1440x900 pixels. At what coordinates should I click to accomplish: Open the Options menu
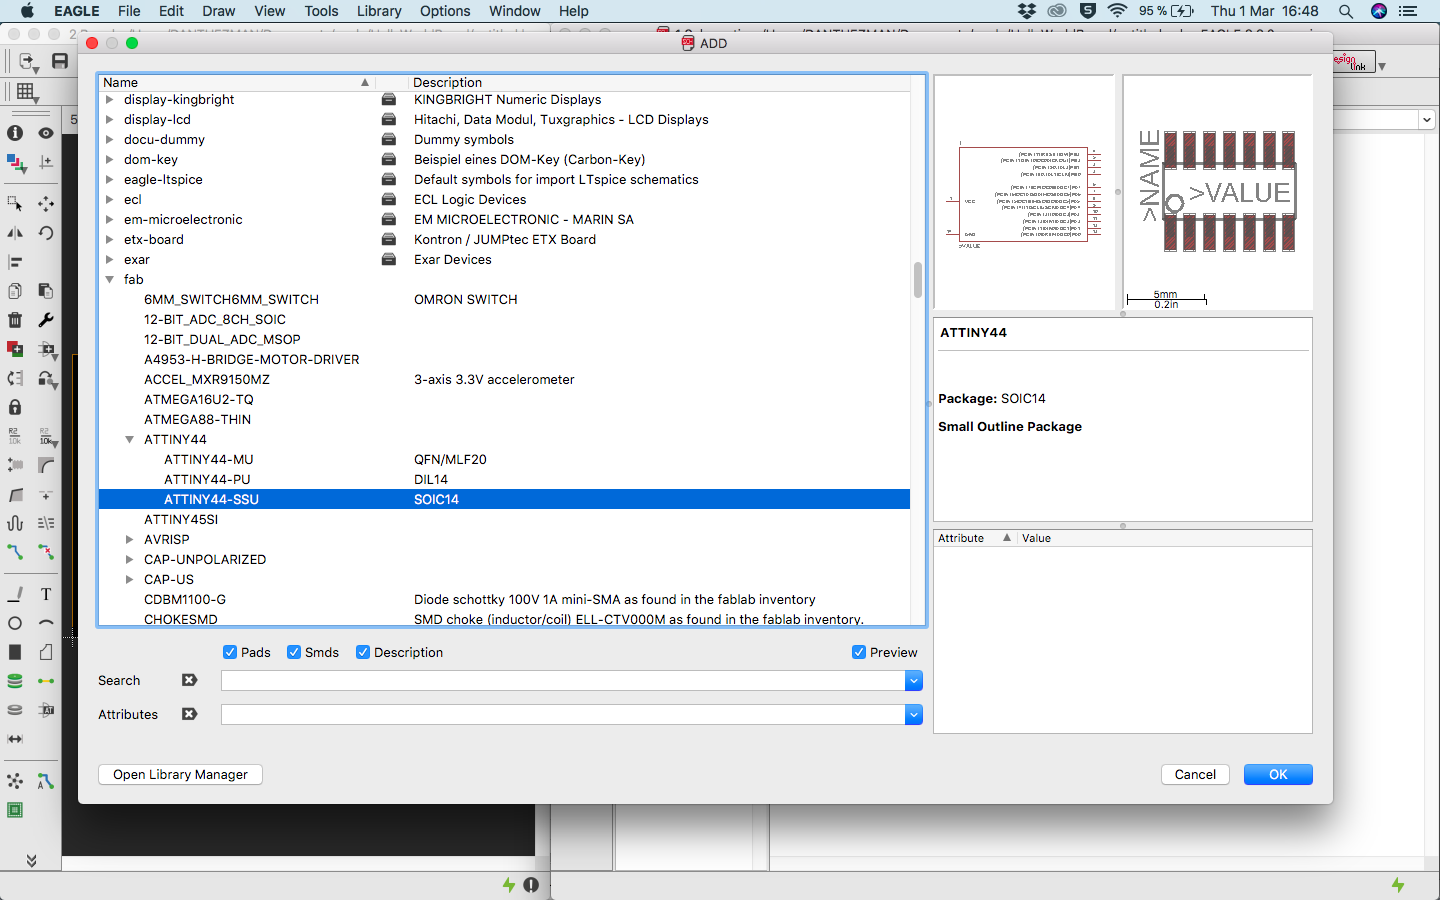[445, 11]
